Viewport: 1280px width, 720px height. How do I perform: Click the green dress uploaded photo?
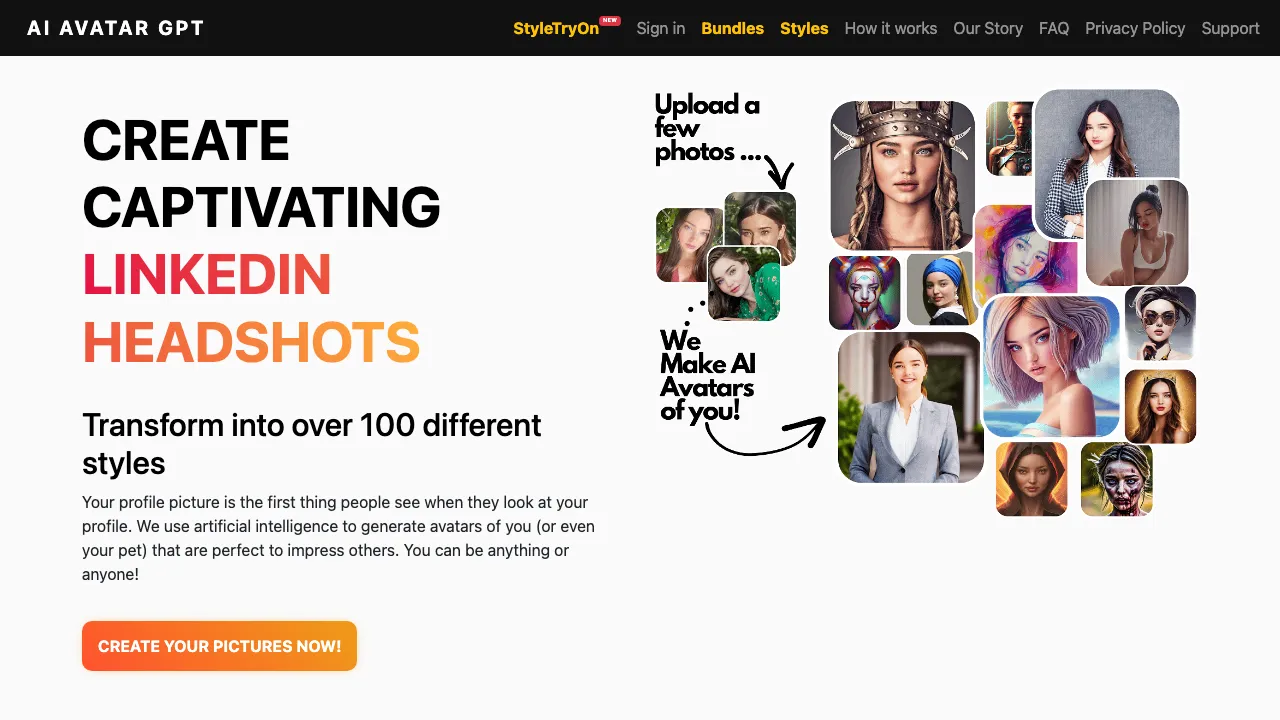(744, 284)
